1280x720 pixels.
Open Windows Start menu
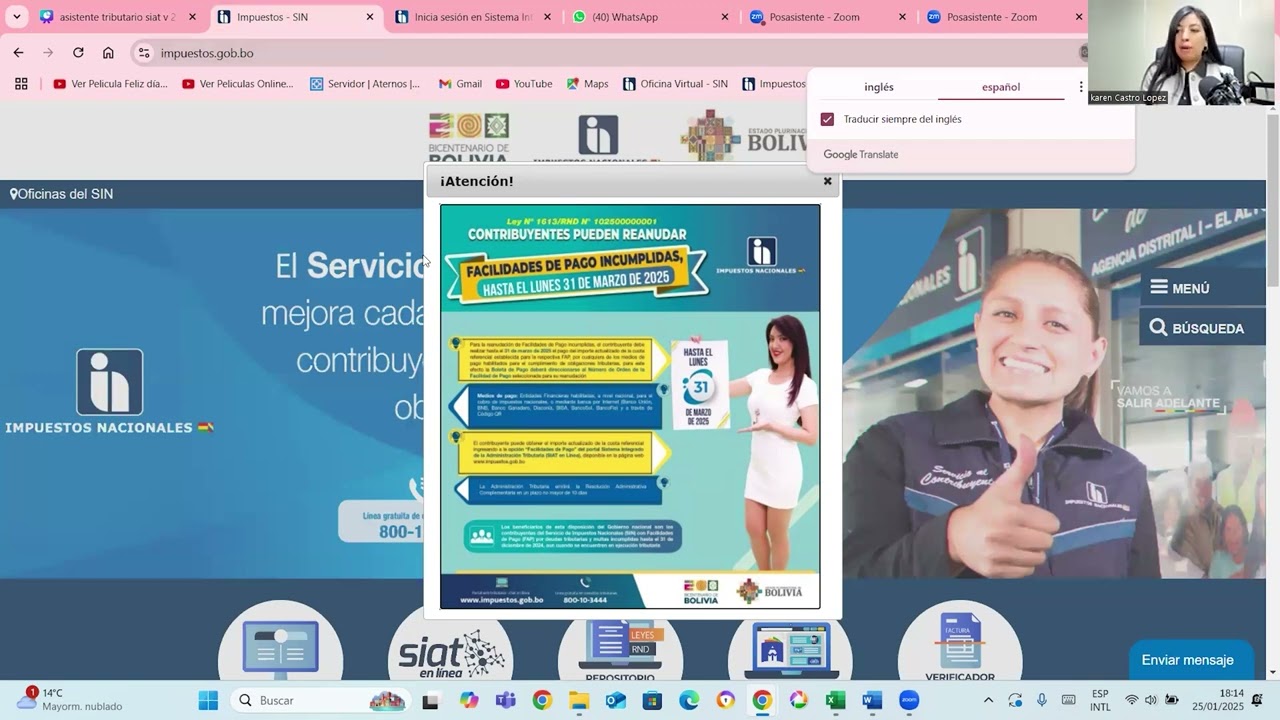coord(208,700)
